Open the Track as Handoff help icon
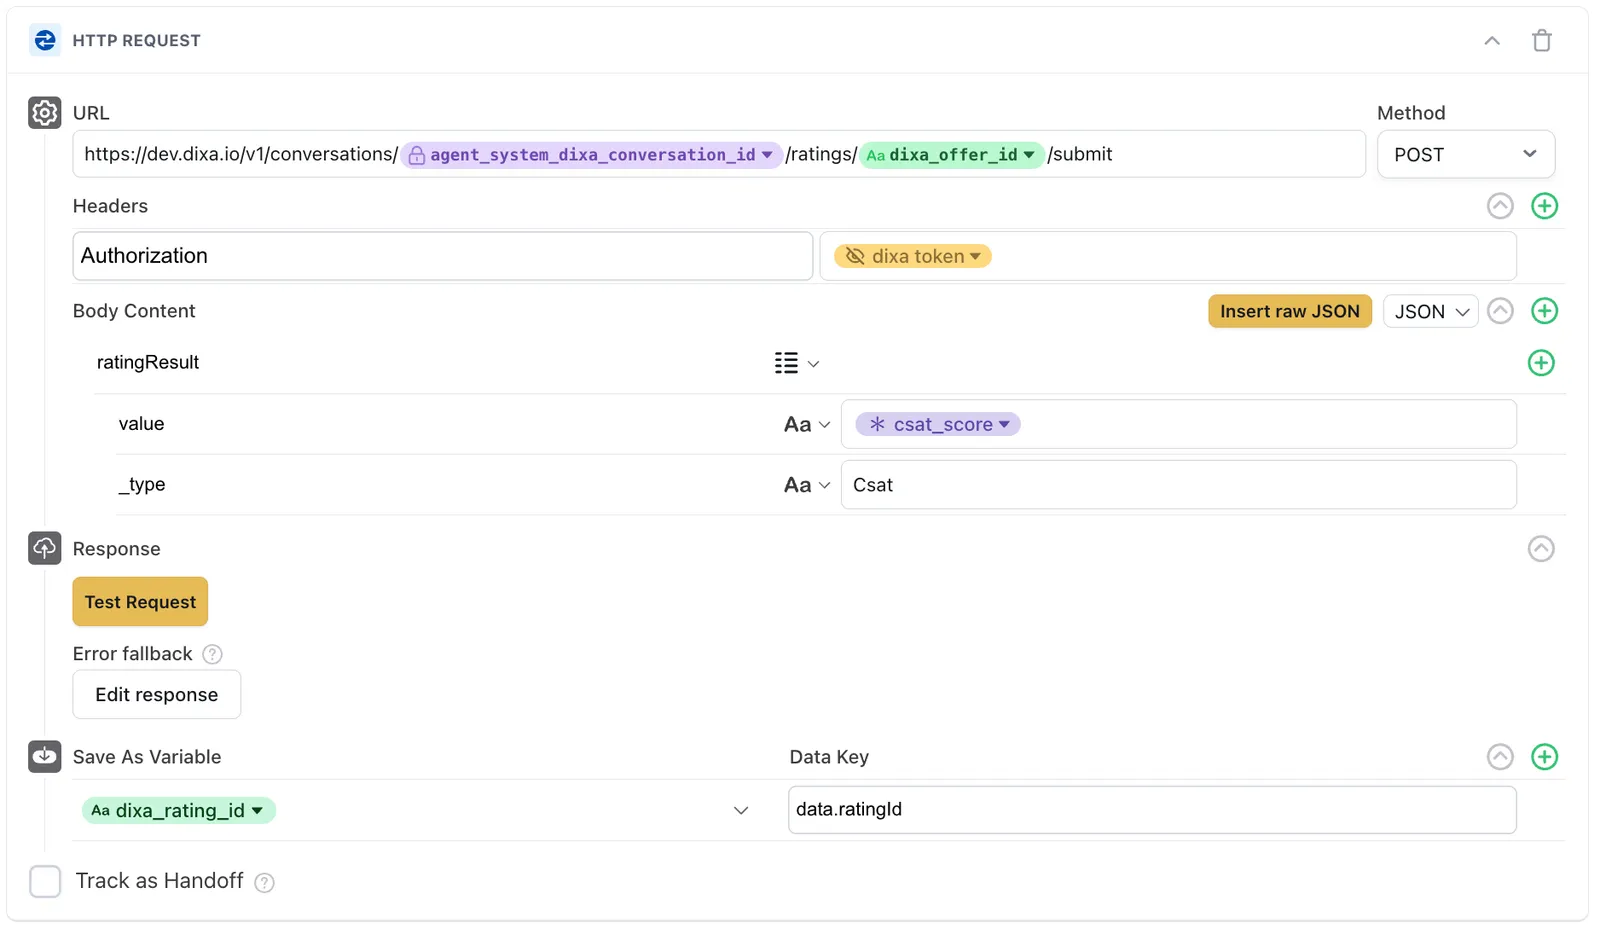Image resolution: width=1600 pixels, height=935 pixels. [x=264, y=882]
